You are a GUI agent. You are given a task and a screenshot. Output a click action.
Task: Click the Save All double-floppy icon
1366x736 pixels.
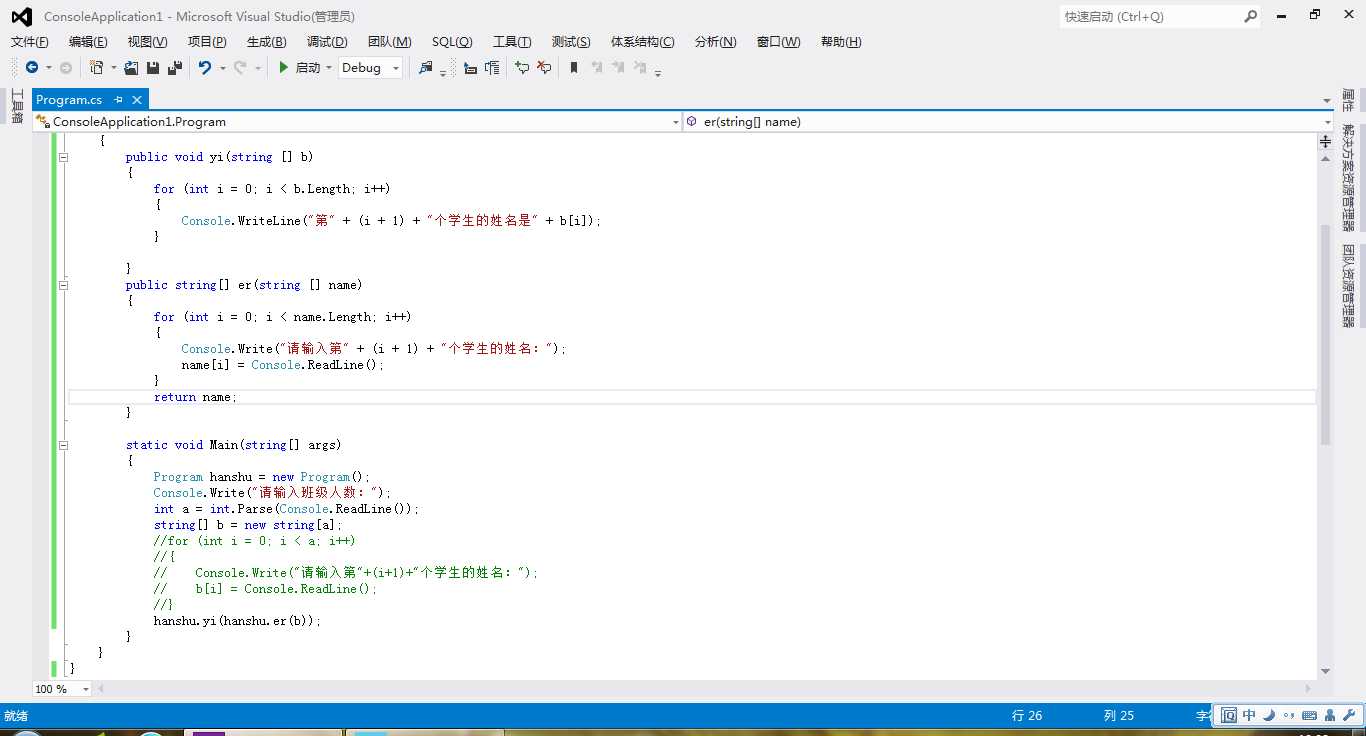click(175, 68)
